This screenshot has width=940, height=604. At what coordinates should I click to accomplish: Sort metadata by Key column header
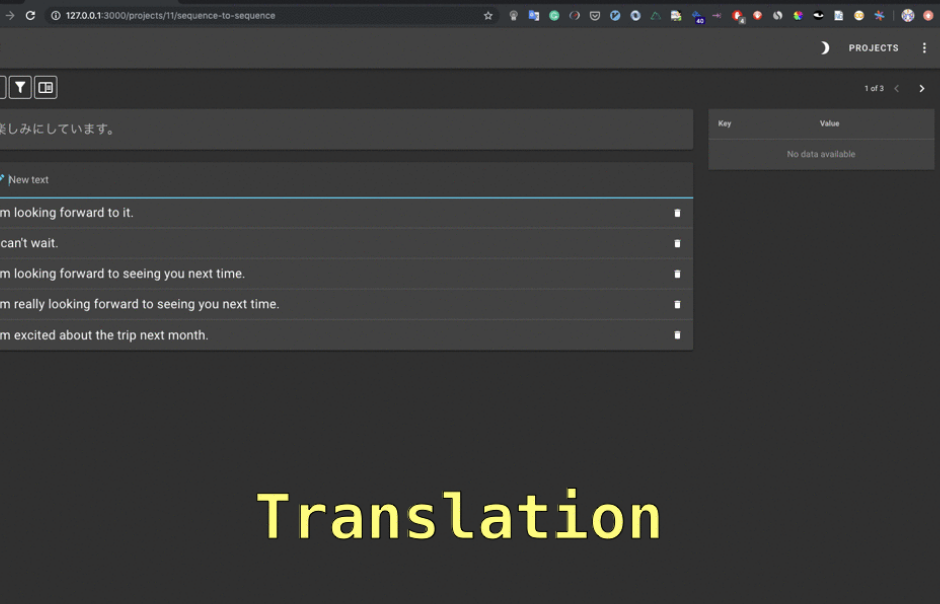pyautogui.click(x=725, y=124)
